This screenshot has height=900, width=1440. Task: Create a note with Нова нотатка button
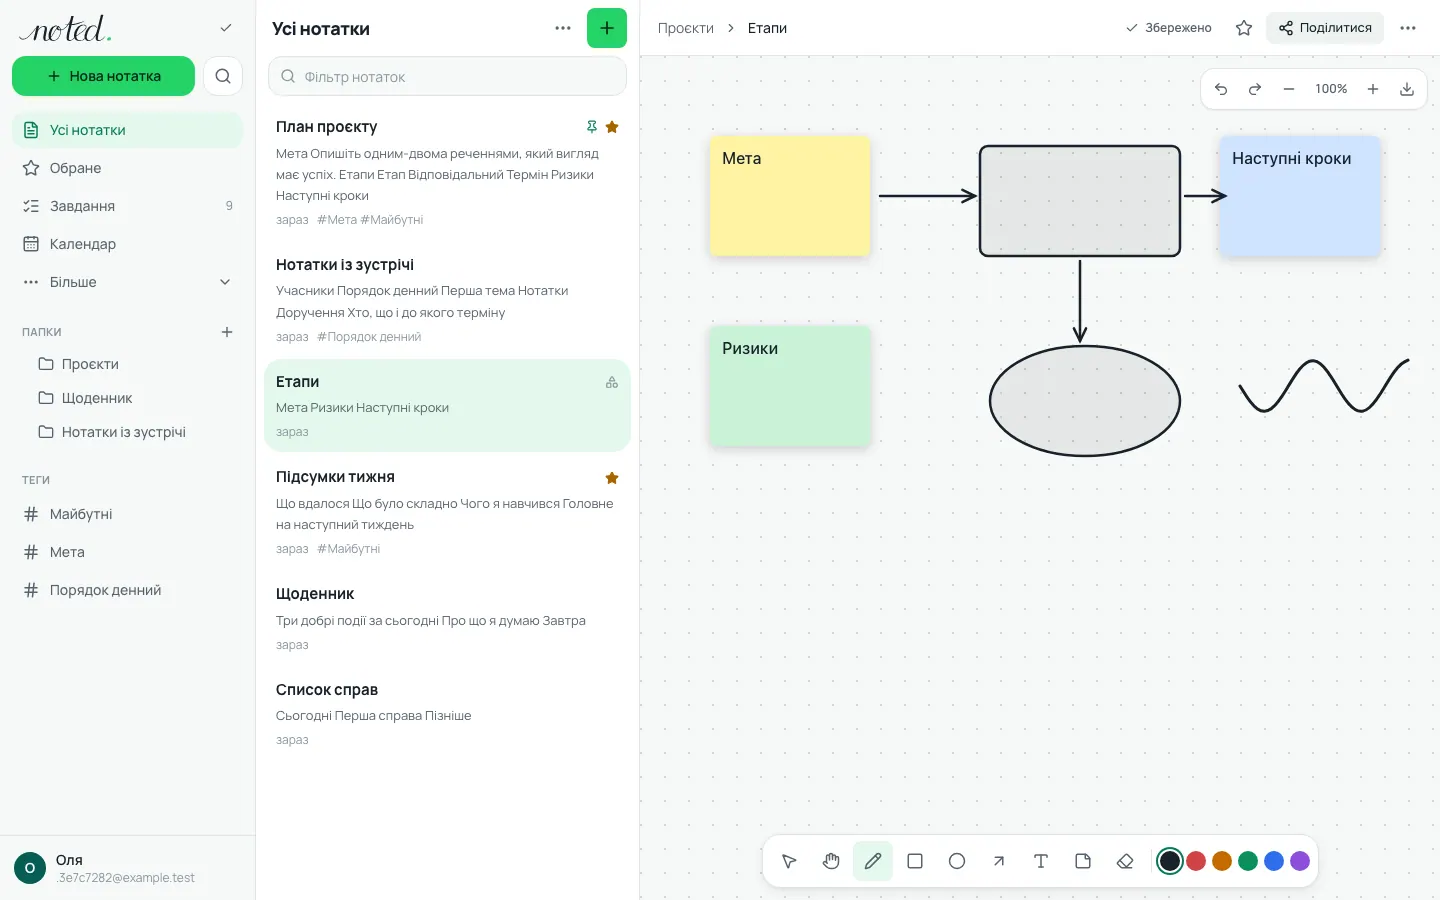[103, 76]
